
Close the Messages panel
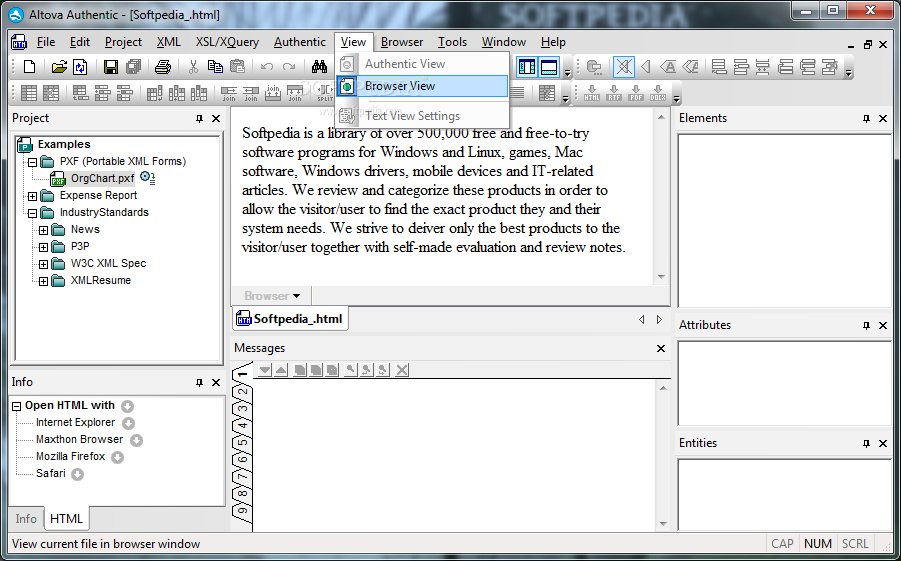(x=661, y=348)
